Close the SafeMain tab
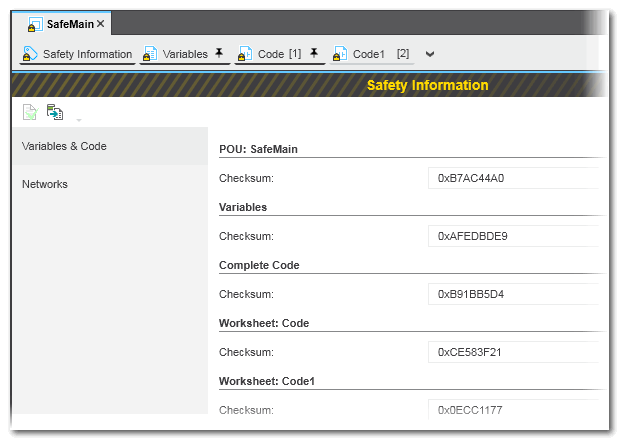This screenshot has height=441, width=620. (x=101, y=23)
